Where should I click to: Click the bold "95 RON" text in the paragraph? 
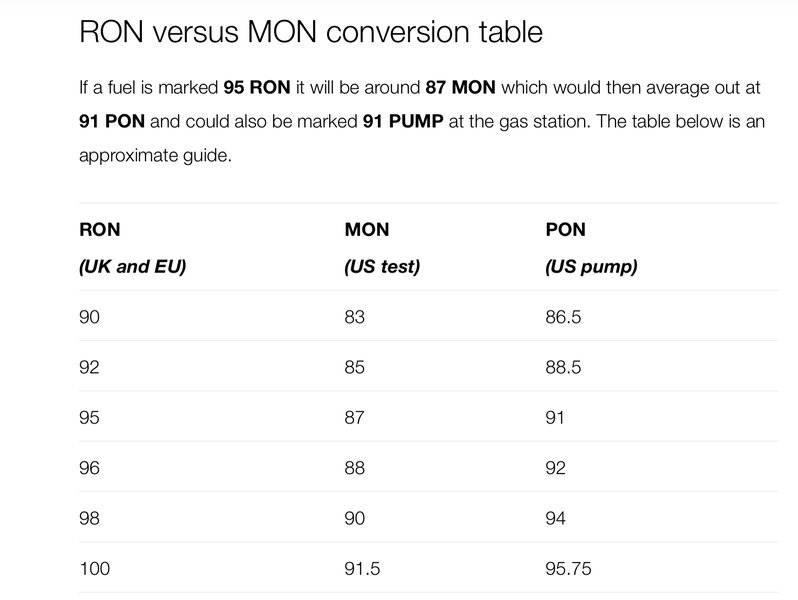tap(257, 87)
